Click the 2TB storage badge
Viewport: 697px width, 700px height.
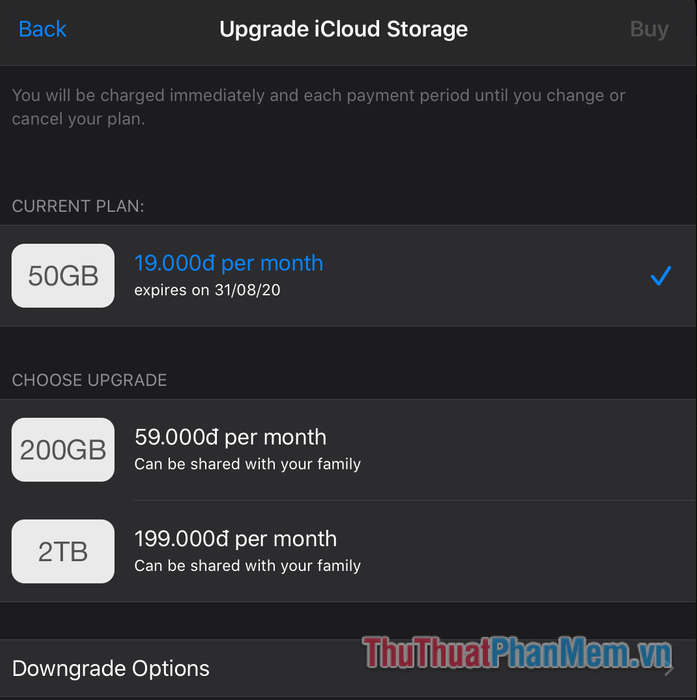[x=63, y=551]
